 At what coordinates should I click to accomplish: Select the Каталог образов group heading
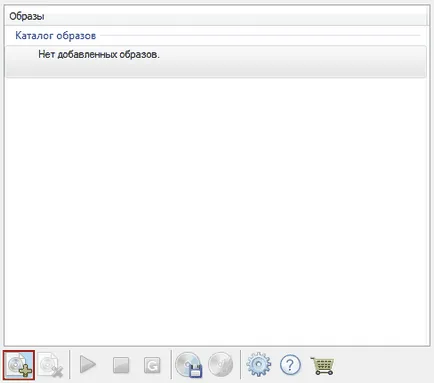[56, 35]
